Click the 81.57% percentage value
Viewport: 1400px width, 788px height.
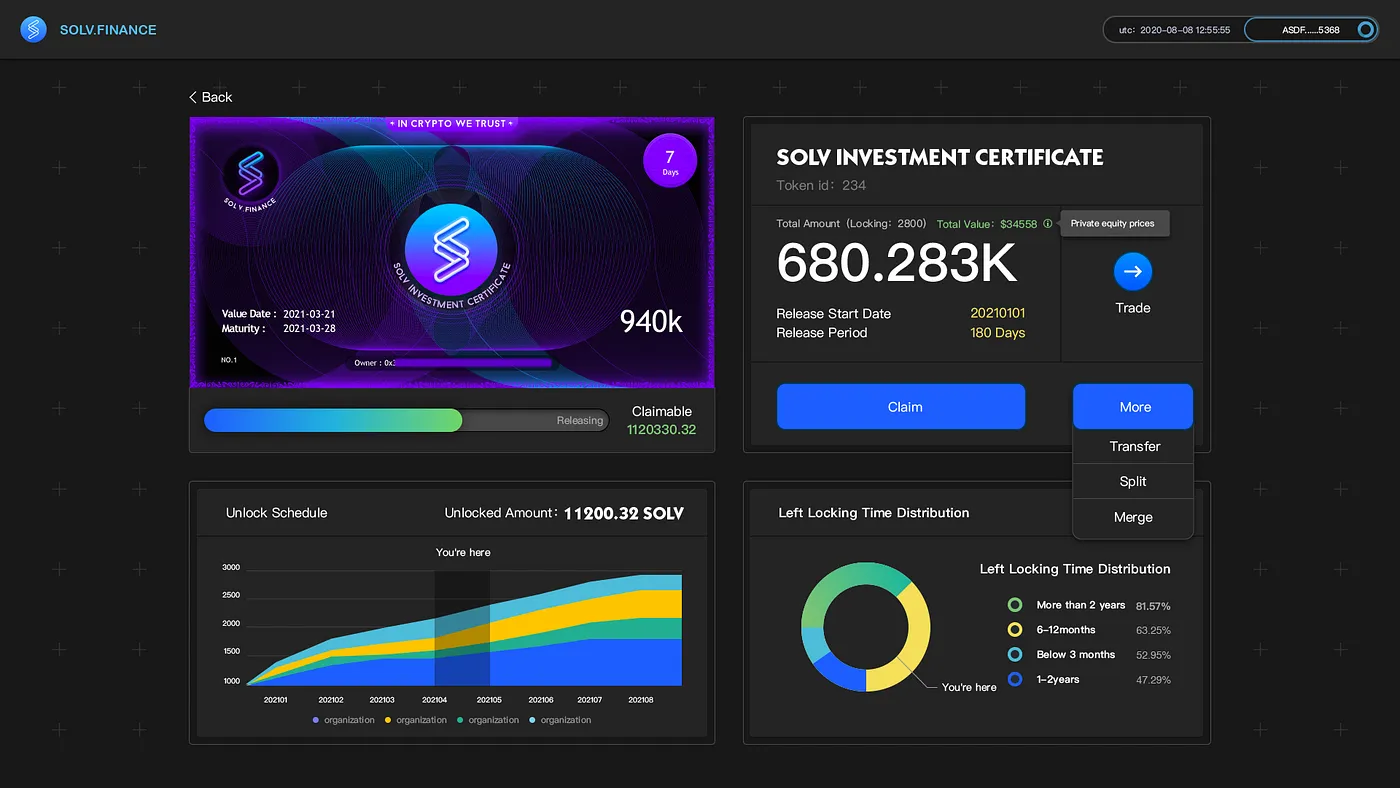(x=1153, y=606)
